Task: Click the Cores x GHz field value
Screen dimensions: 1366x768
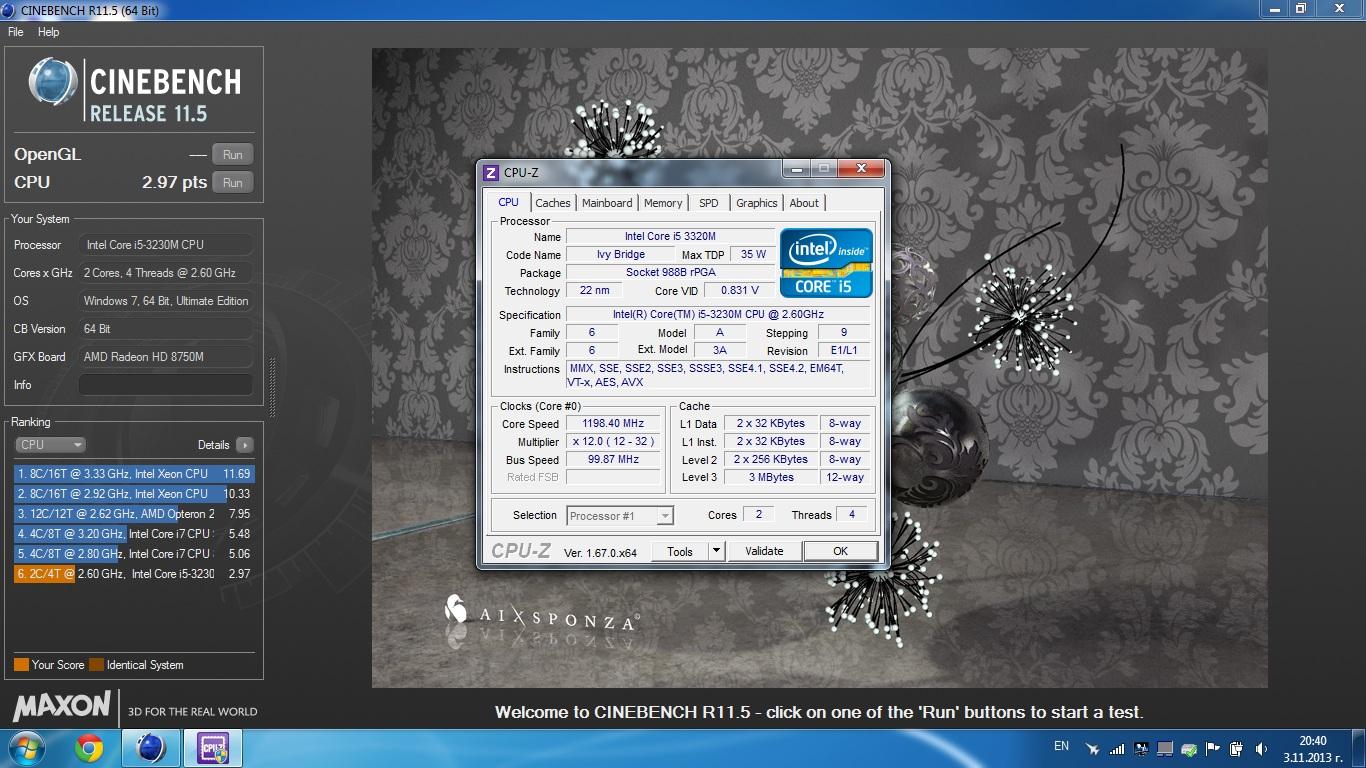Action: [x=166, y=273]
